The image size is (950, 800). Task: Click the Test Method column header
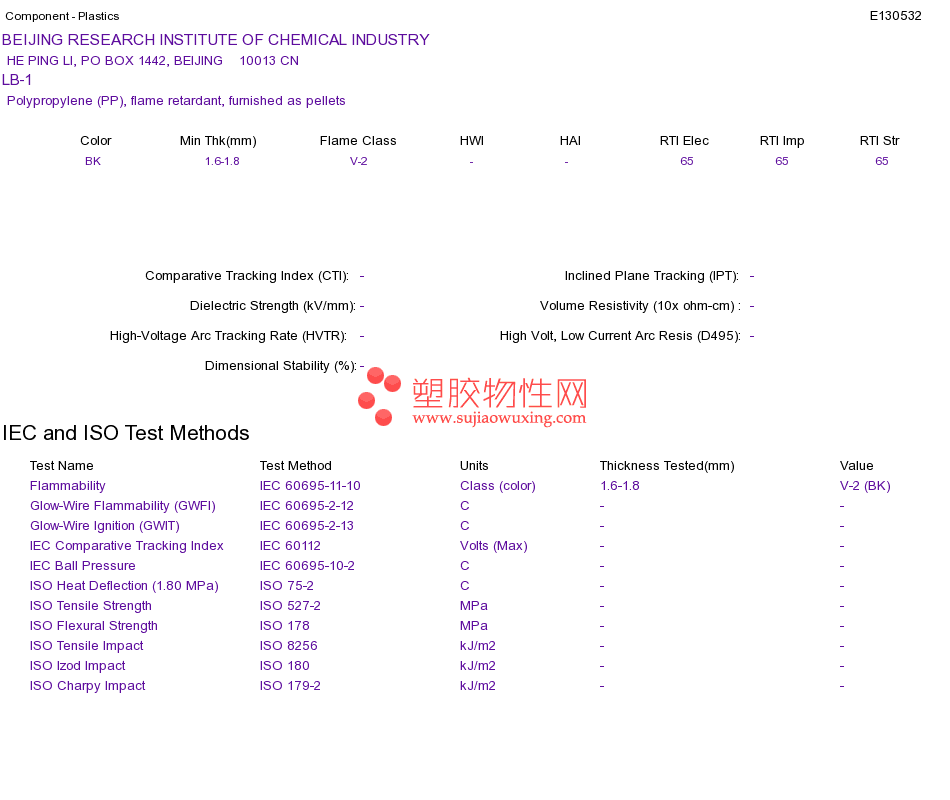(296, 466)
